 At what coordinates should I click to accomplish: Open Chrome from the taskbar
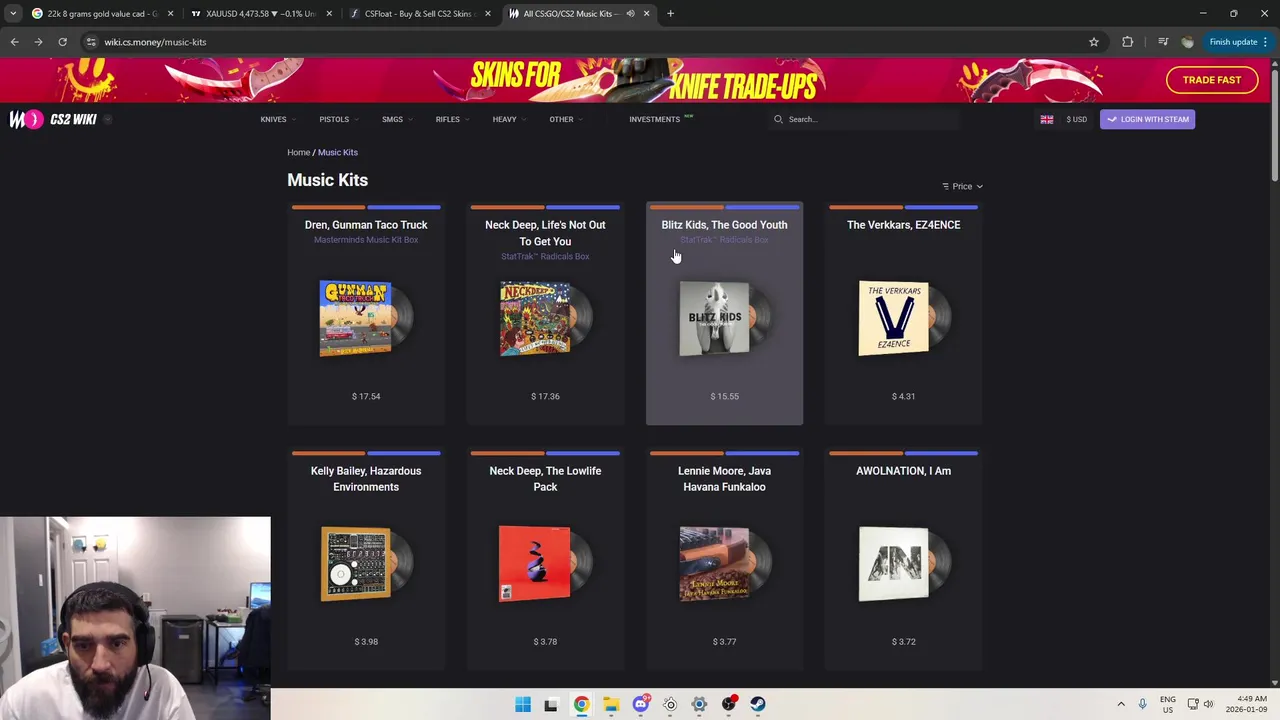tap(581, 704)
